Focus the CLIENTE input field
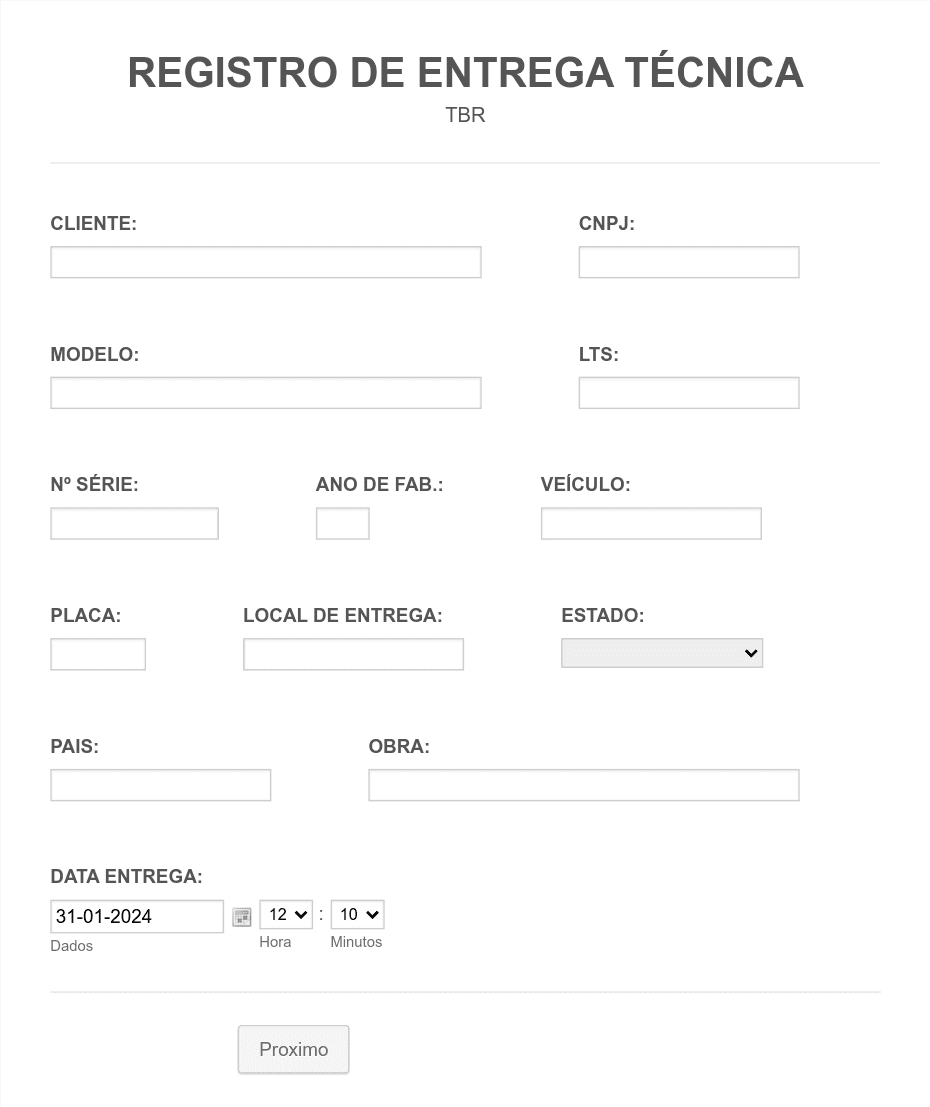 [266, 263]
